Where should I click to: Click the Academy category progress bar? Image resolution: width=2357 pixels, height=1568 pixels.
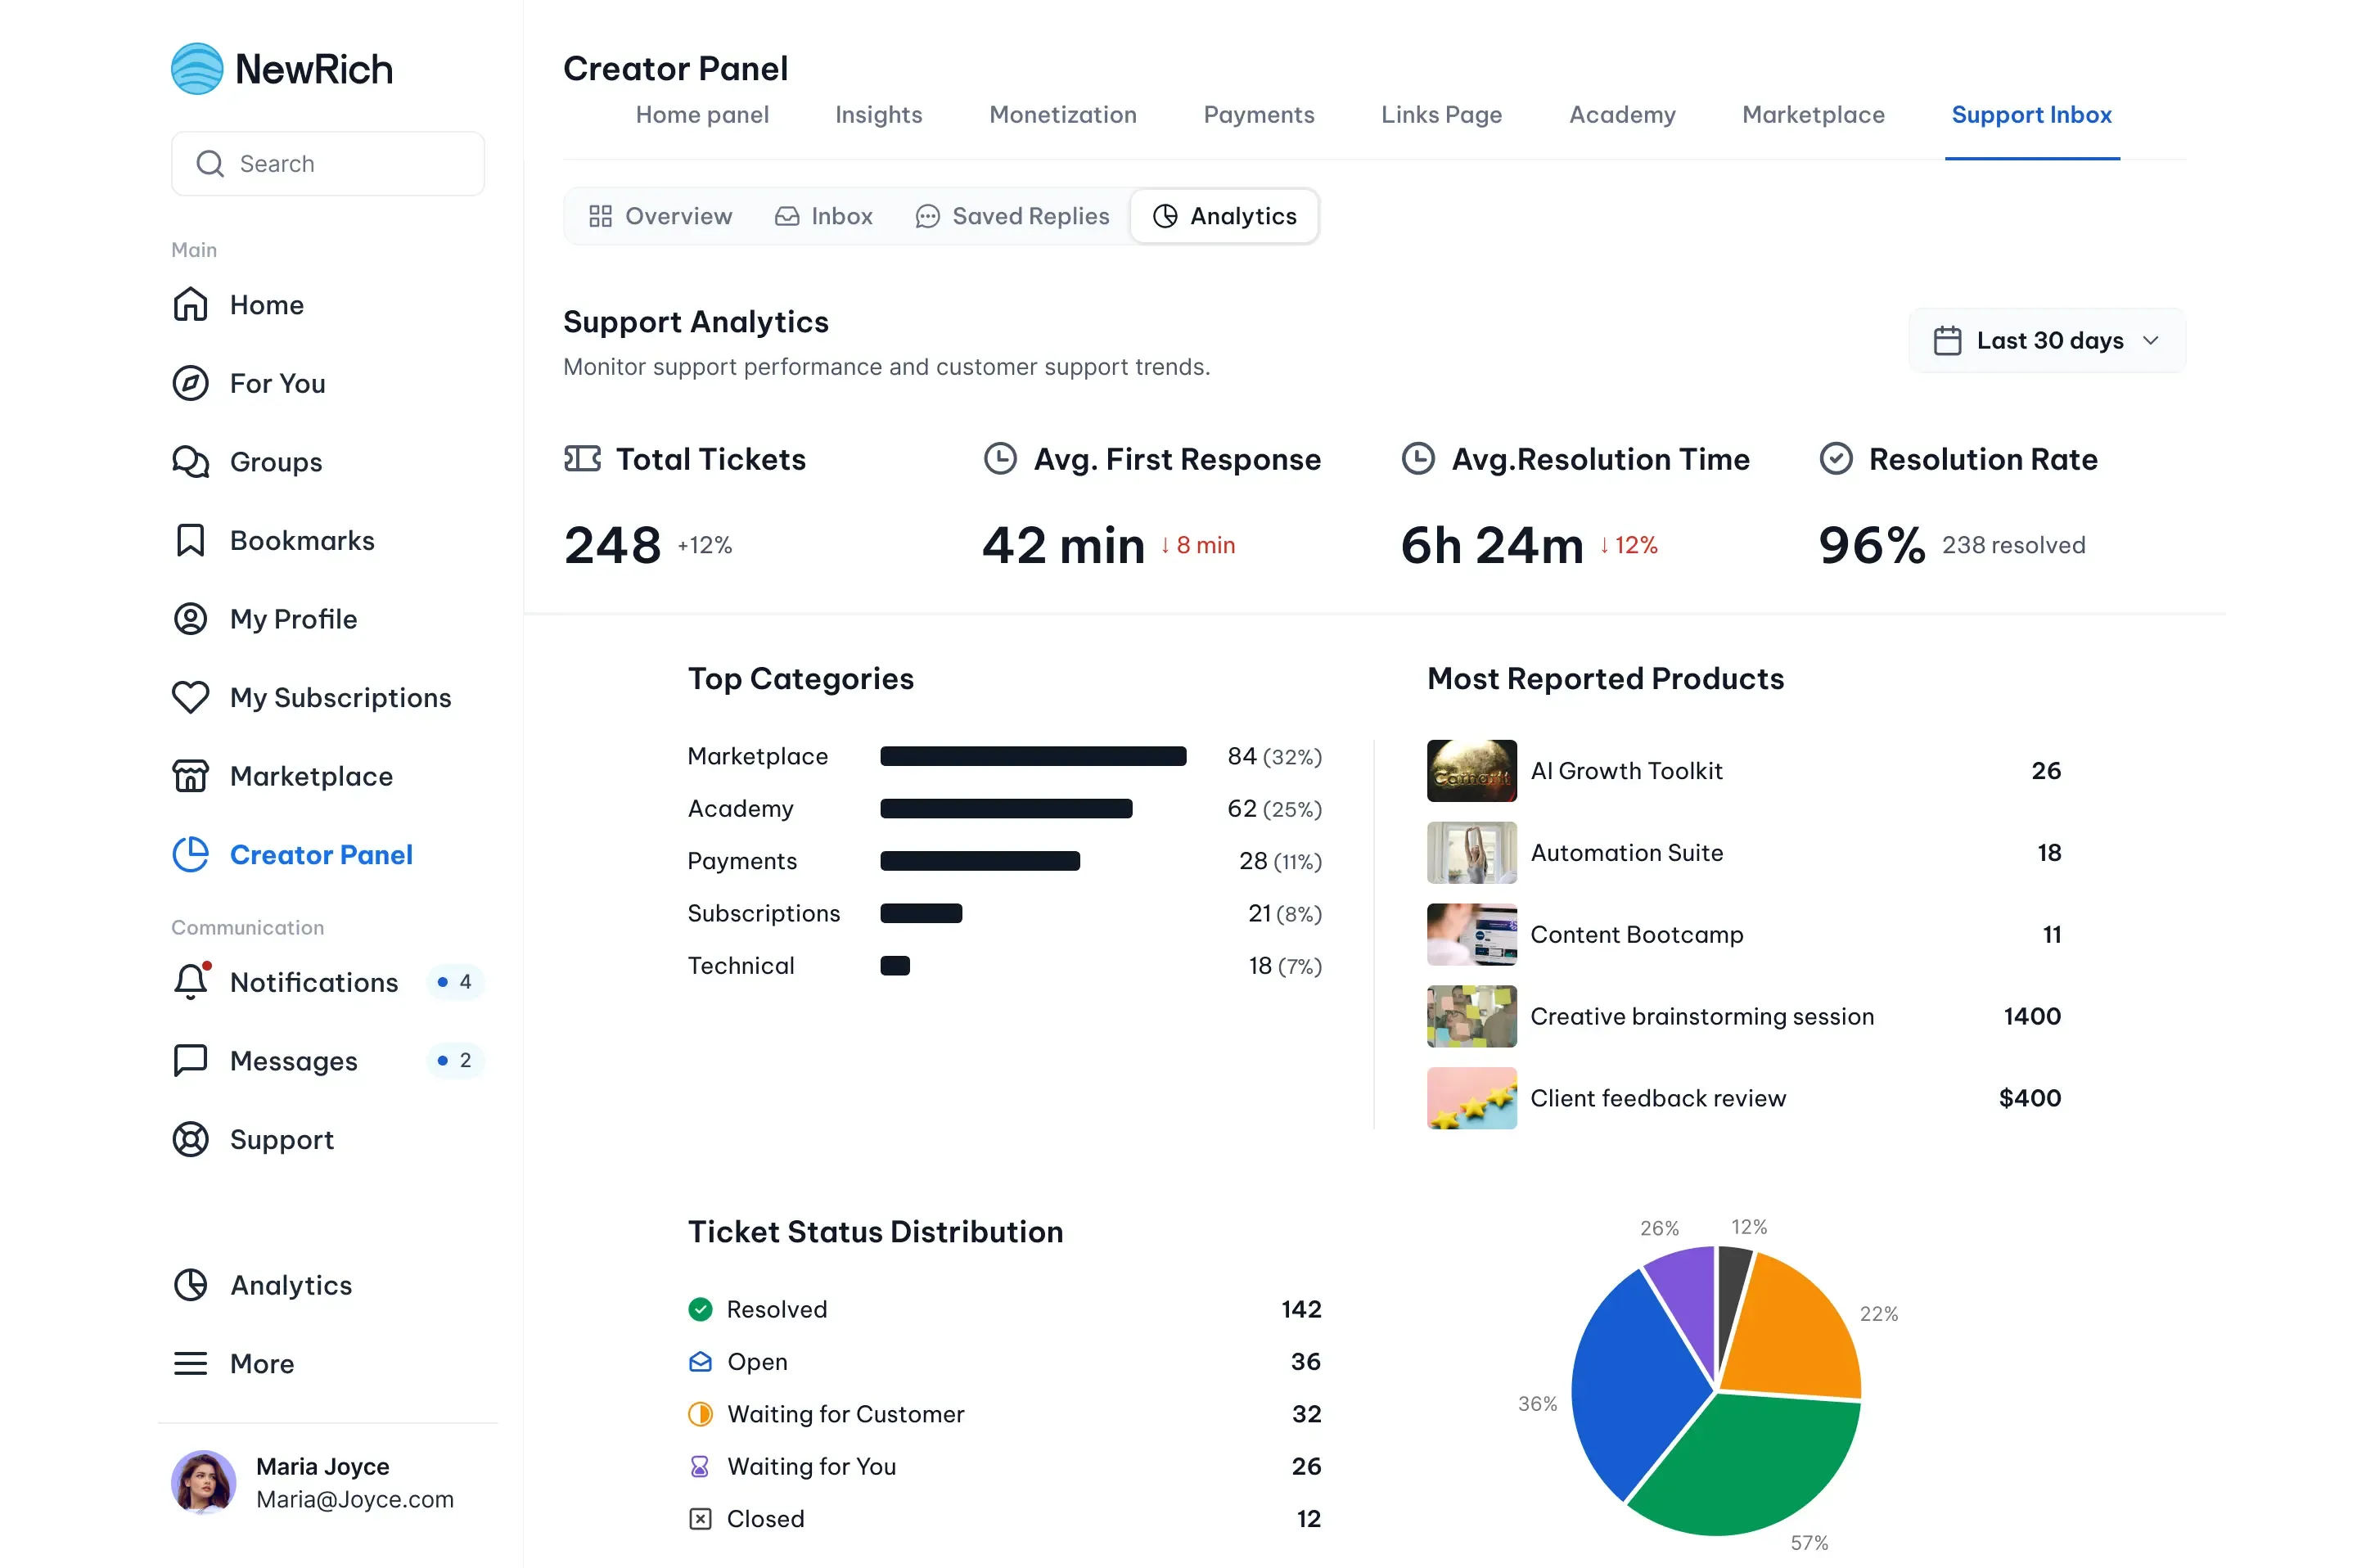[x=1006, y=809]
